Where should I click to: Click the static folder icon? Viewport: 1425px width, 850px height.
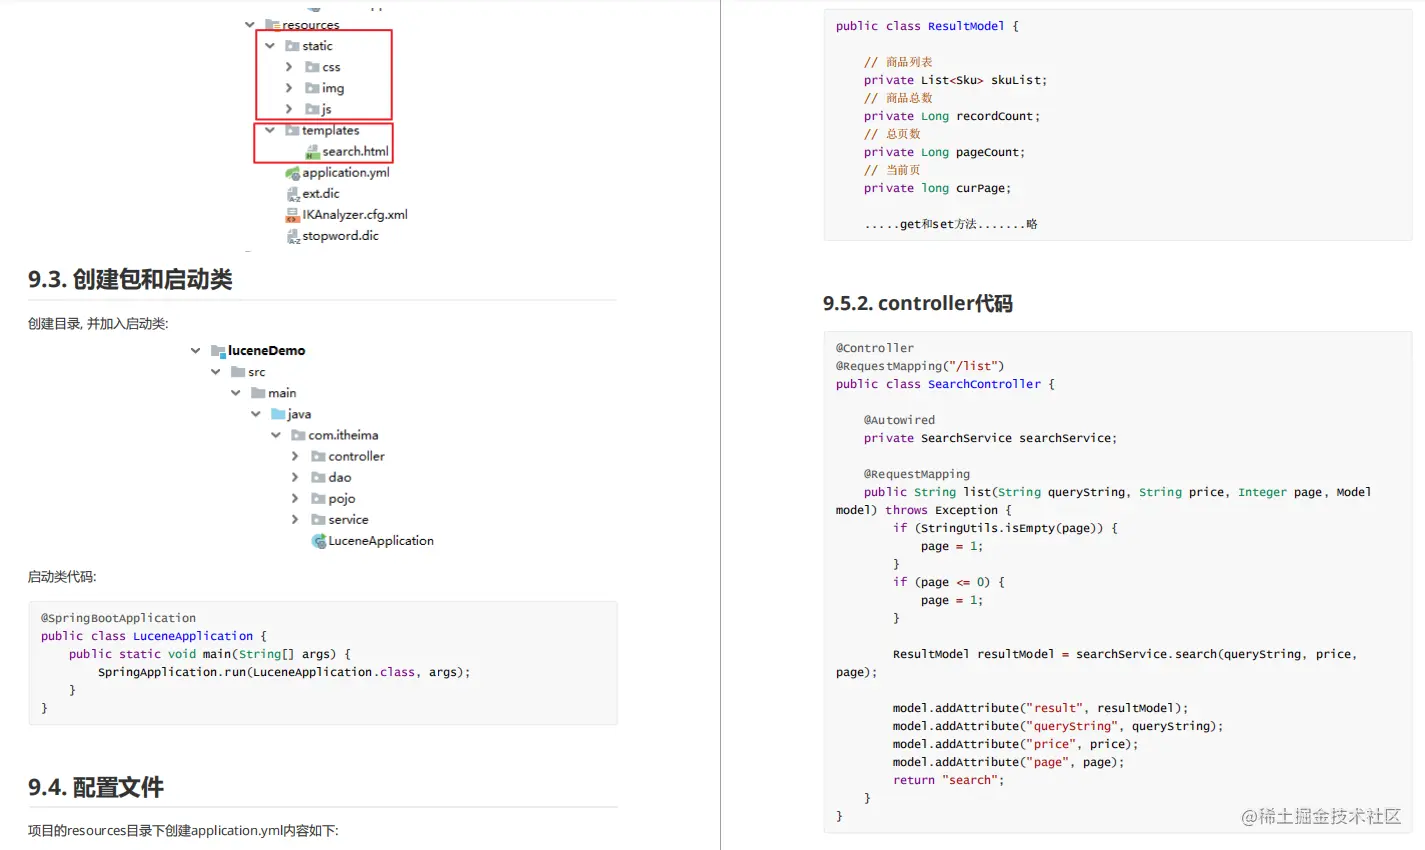click(x=292, y=46)
